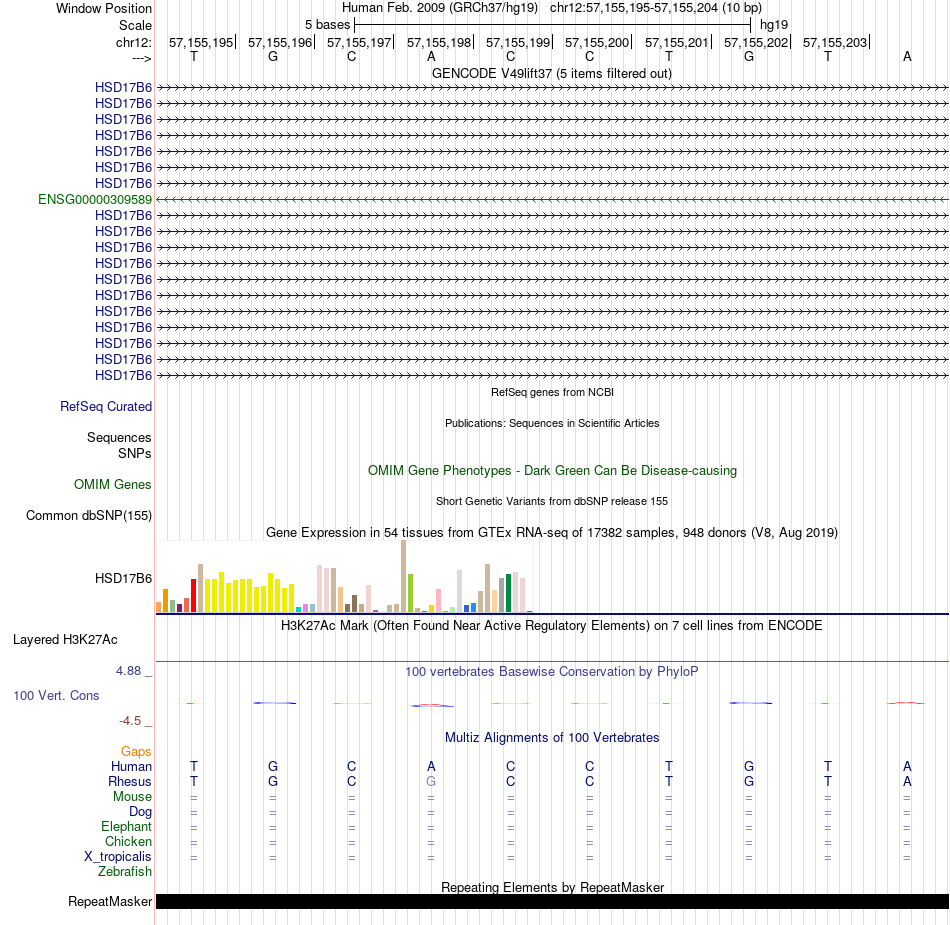Viewport: 950px width, 925px height.
Task: Select the OMIM Genes track label
Action: point(113,485)
